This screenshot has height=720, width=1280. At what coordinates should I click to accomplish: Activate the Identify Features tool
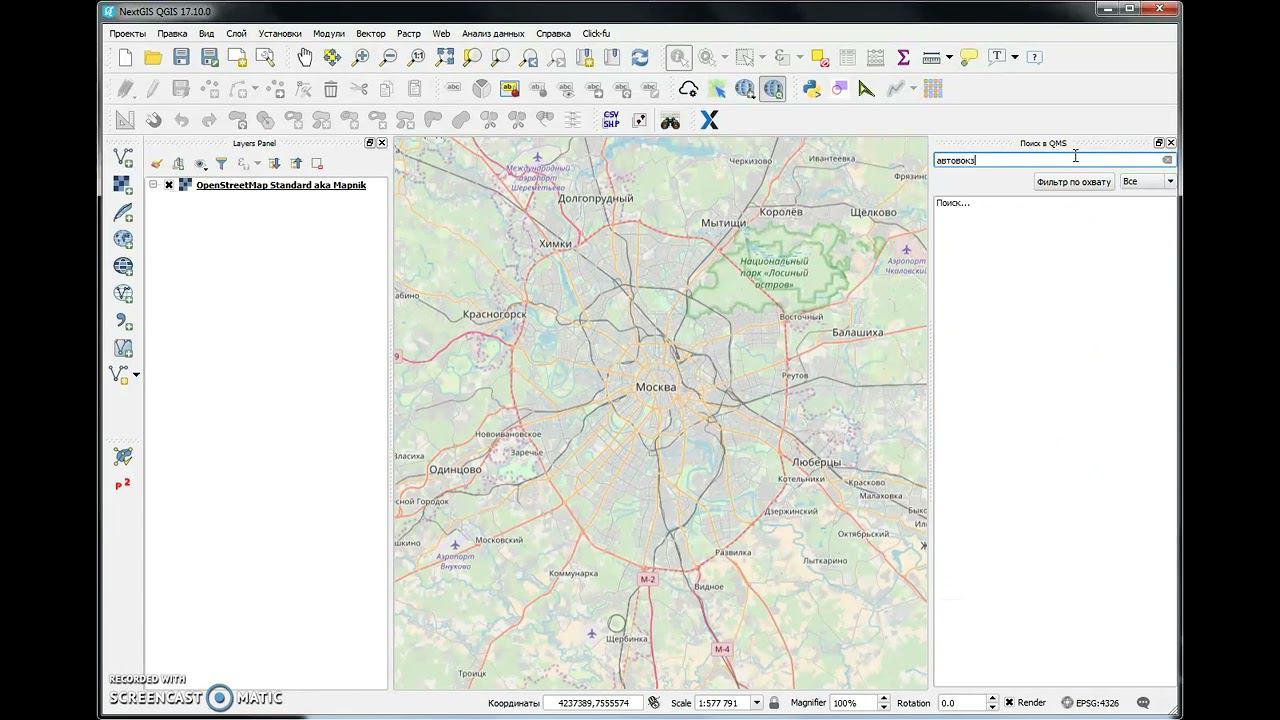coord(679,58)
